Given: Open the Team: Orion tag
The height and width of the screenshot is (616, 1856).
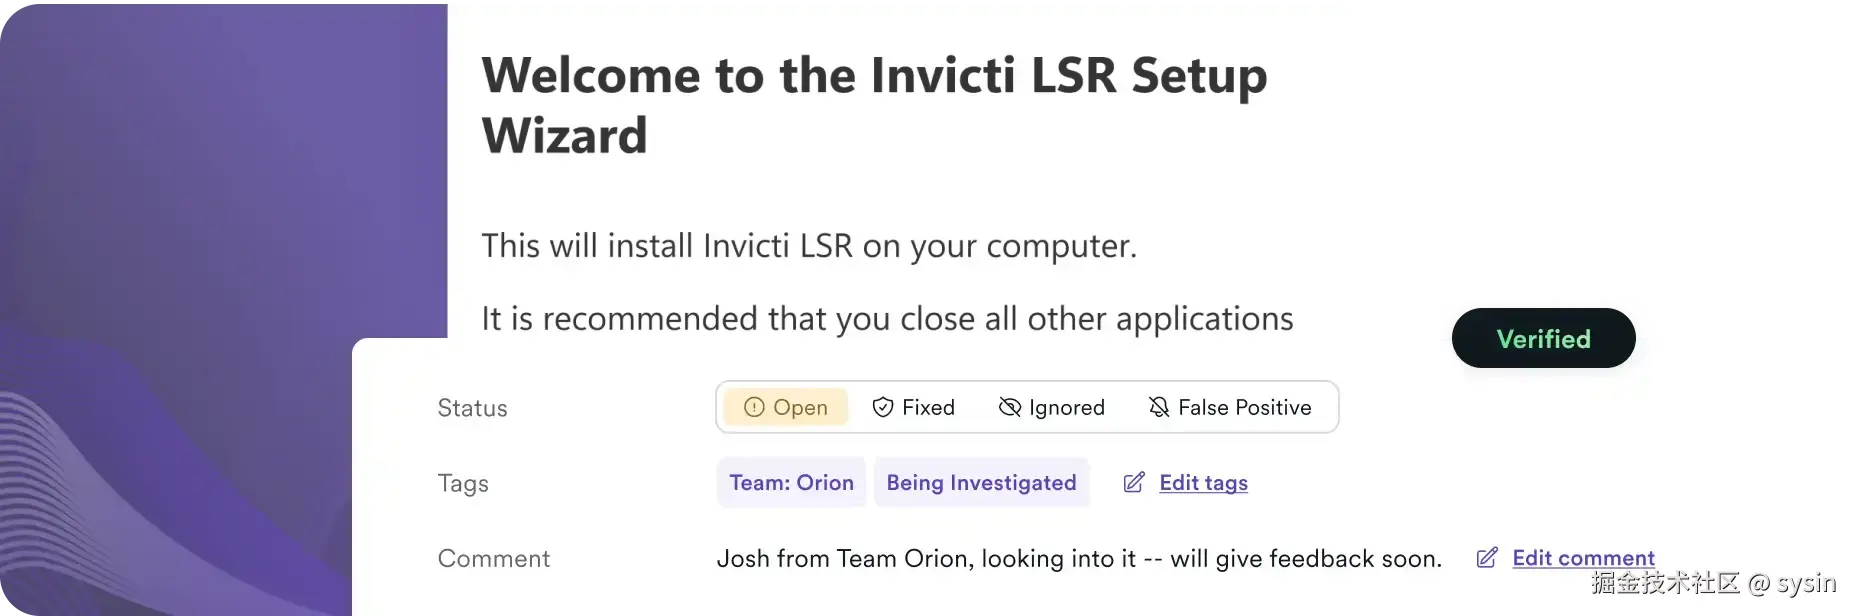Looking at the screenshot, I should [x=791, y=482].
